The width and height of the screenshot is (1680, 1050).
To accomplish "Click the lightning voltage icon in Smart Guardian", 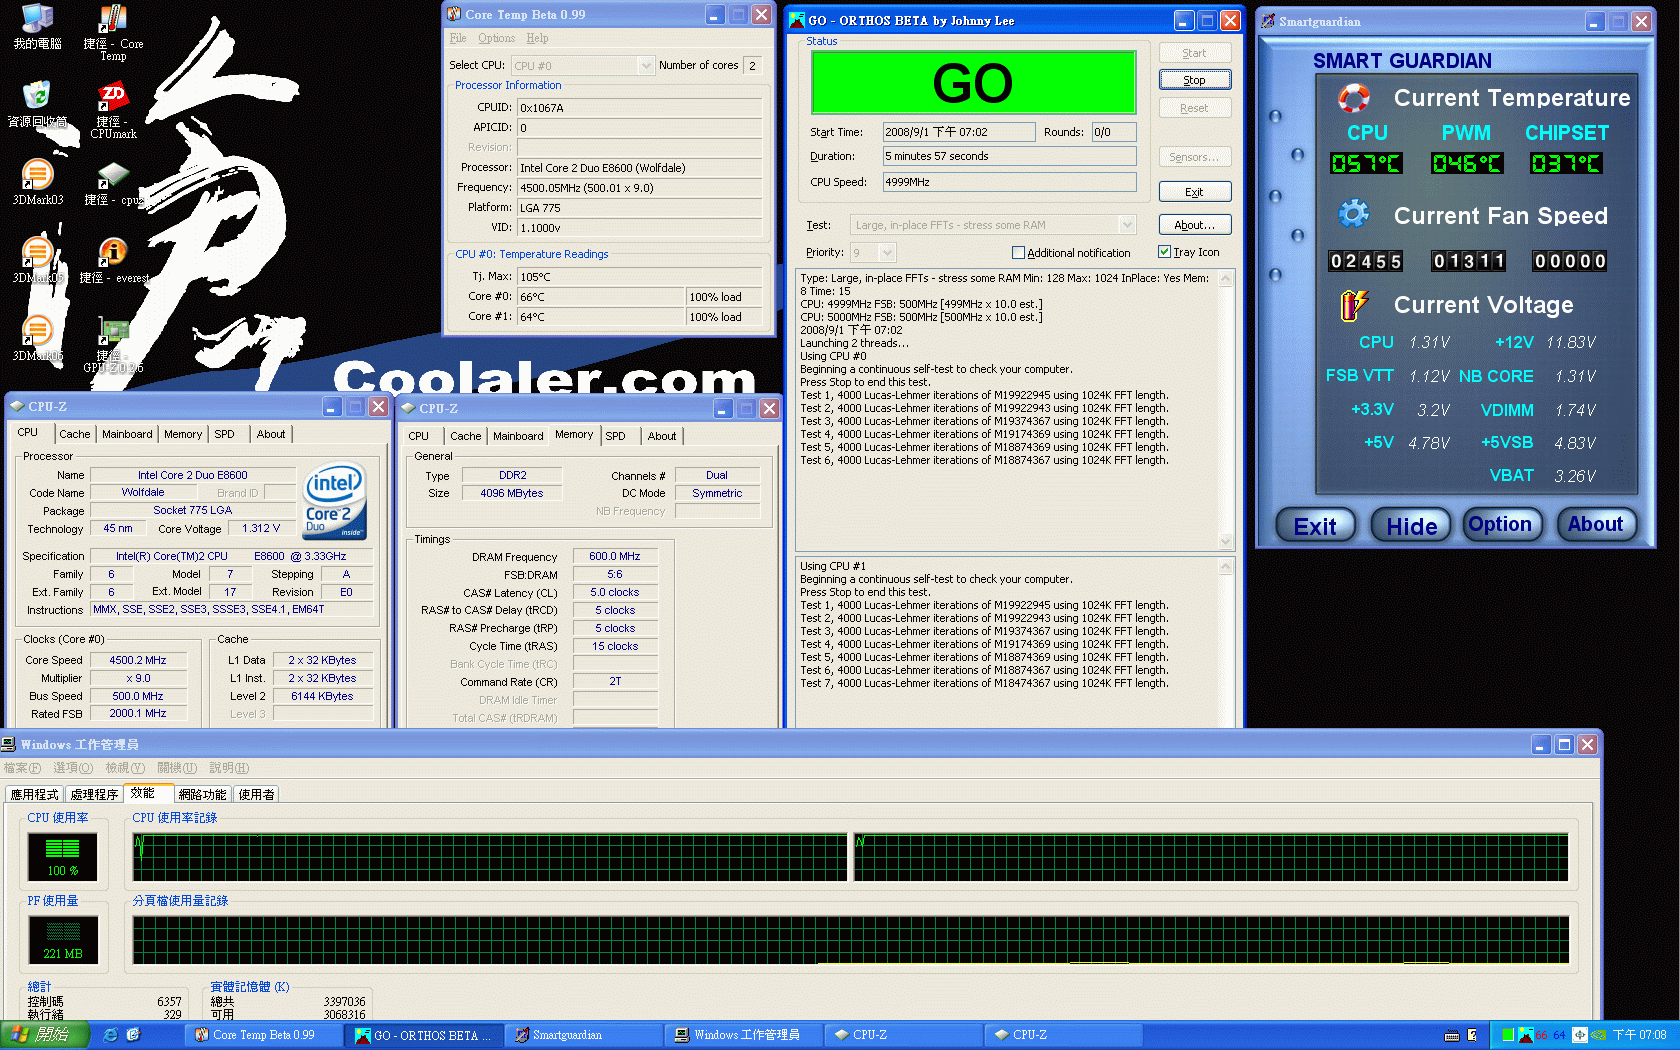I will 1358,305.
